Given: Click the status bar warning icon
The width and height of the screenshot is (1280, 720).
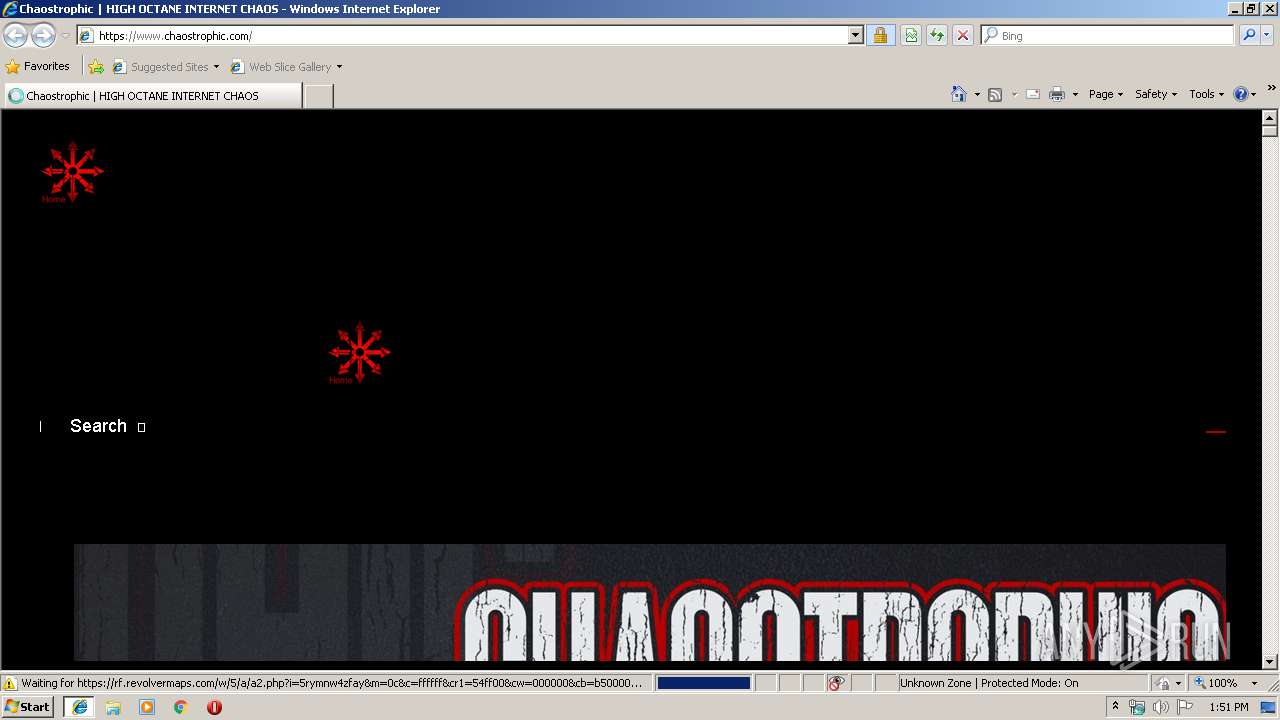Looking at the screenshot, I should point(10,683).
